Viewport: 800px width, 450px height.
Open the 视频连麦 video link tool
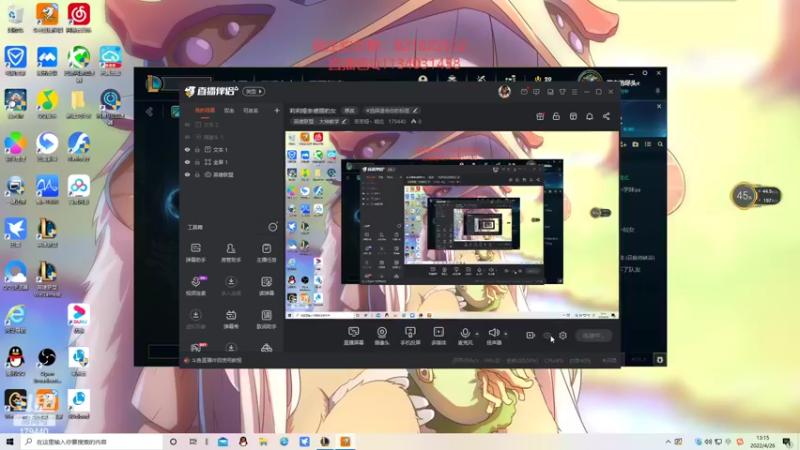(195, 286)
